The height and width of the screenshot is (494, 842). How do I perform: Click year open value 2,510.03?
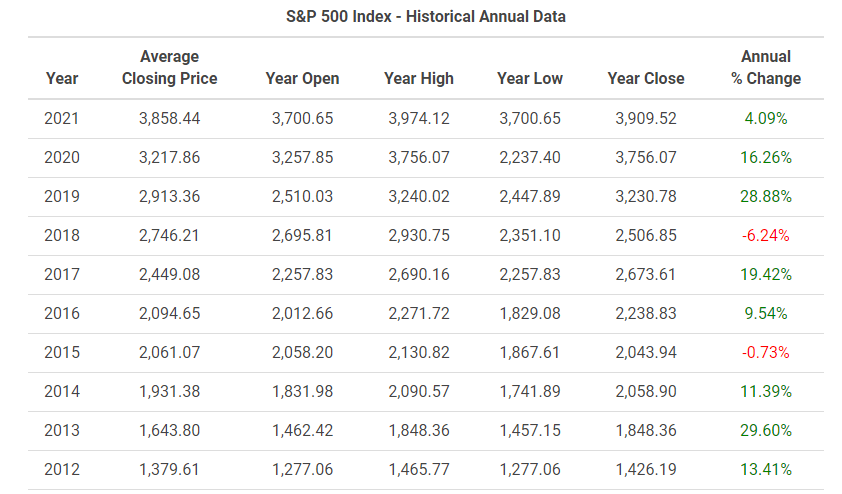click(x=302, y=197)
